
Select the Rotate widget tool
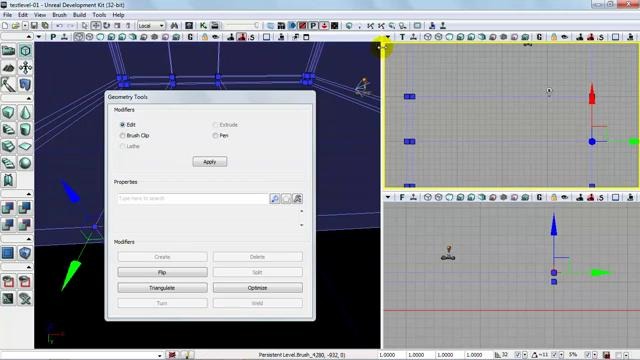[107, 25]
